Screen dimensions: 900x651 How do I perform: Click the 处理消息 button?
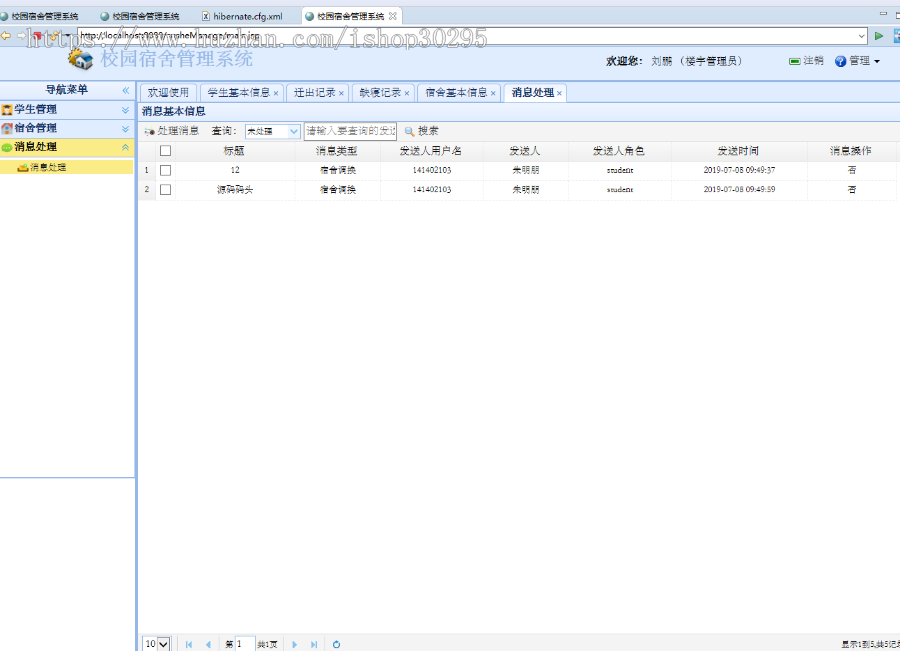coord(172,131)
